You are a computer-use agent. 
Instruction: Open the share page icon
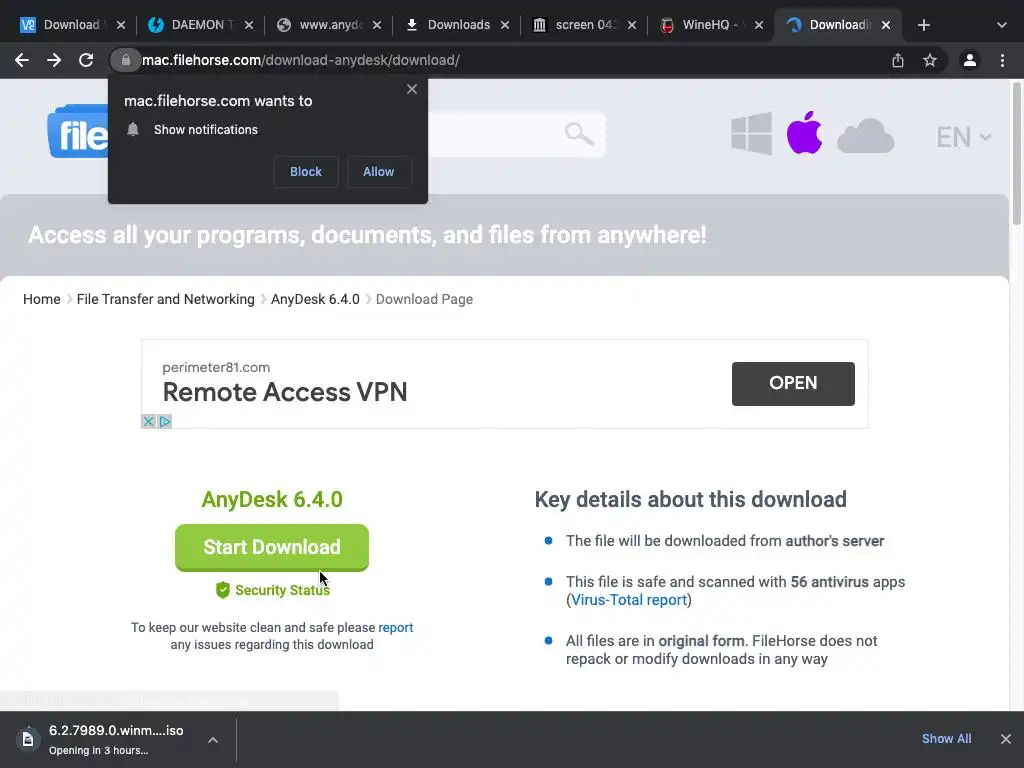(x=898, y=60)
